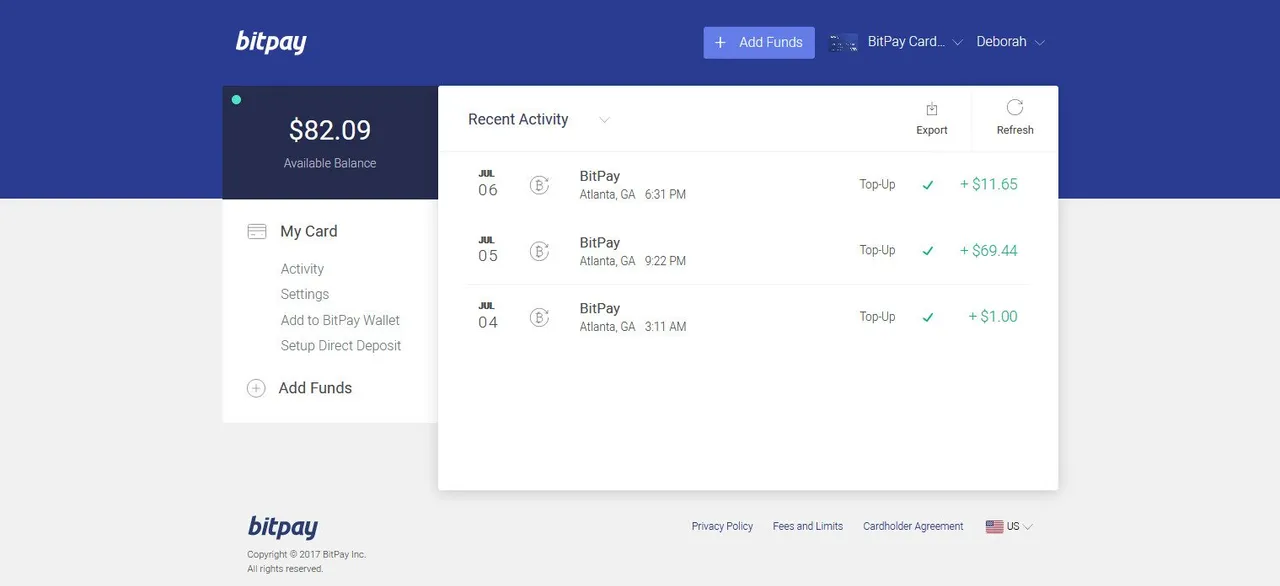1280x586 pixels.
Task: Click the + $1.00 amount
Action: (993, 316)
